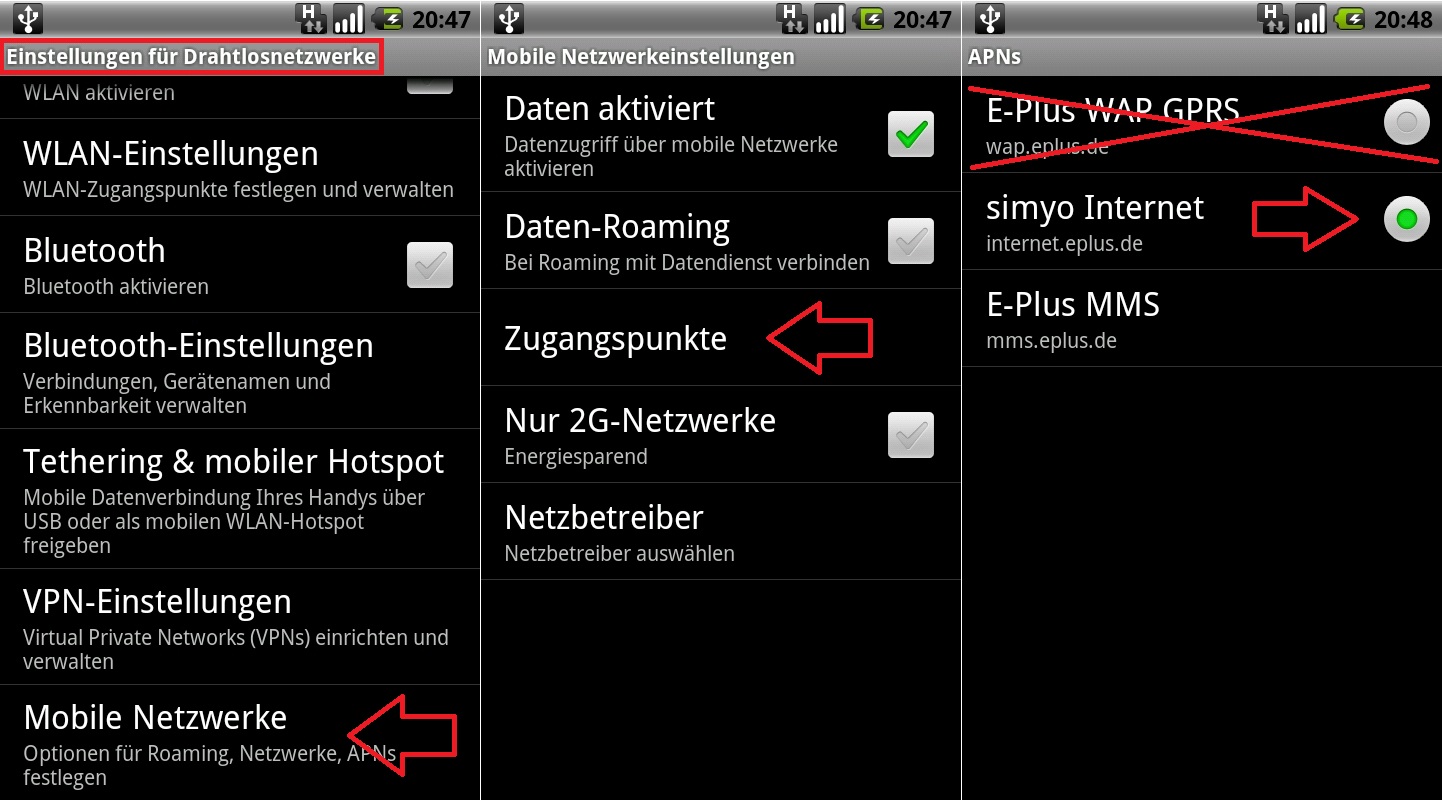Tap the USB icon above Mobile Netzwerkeinstellungen
This screenshot has height=800, width=1442.
[509, 18]
